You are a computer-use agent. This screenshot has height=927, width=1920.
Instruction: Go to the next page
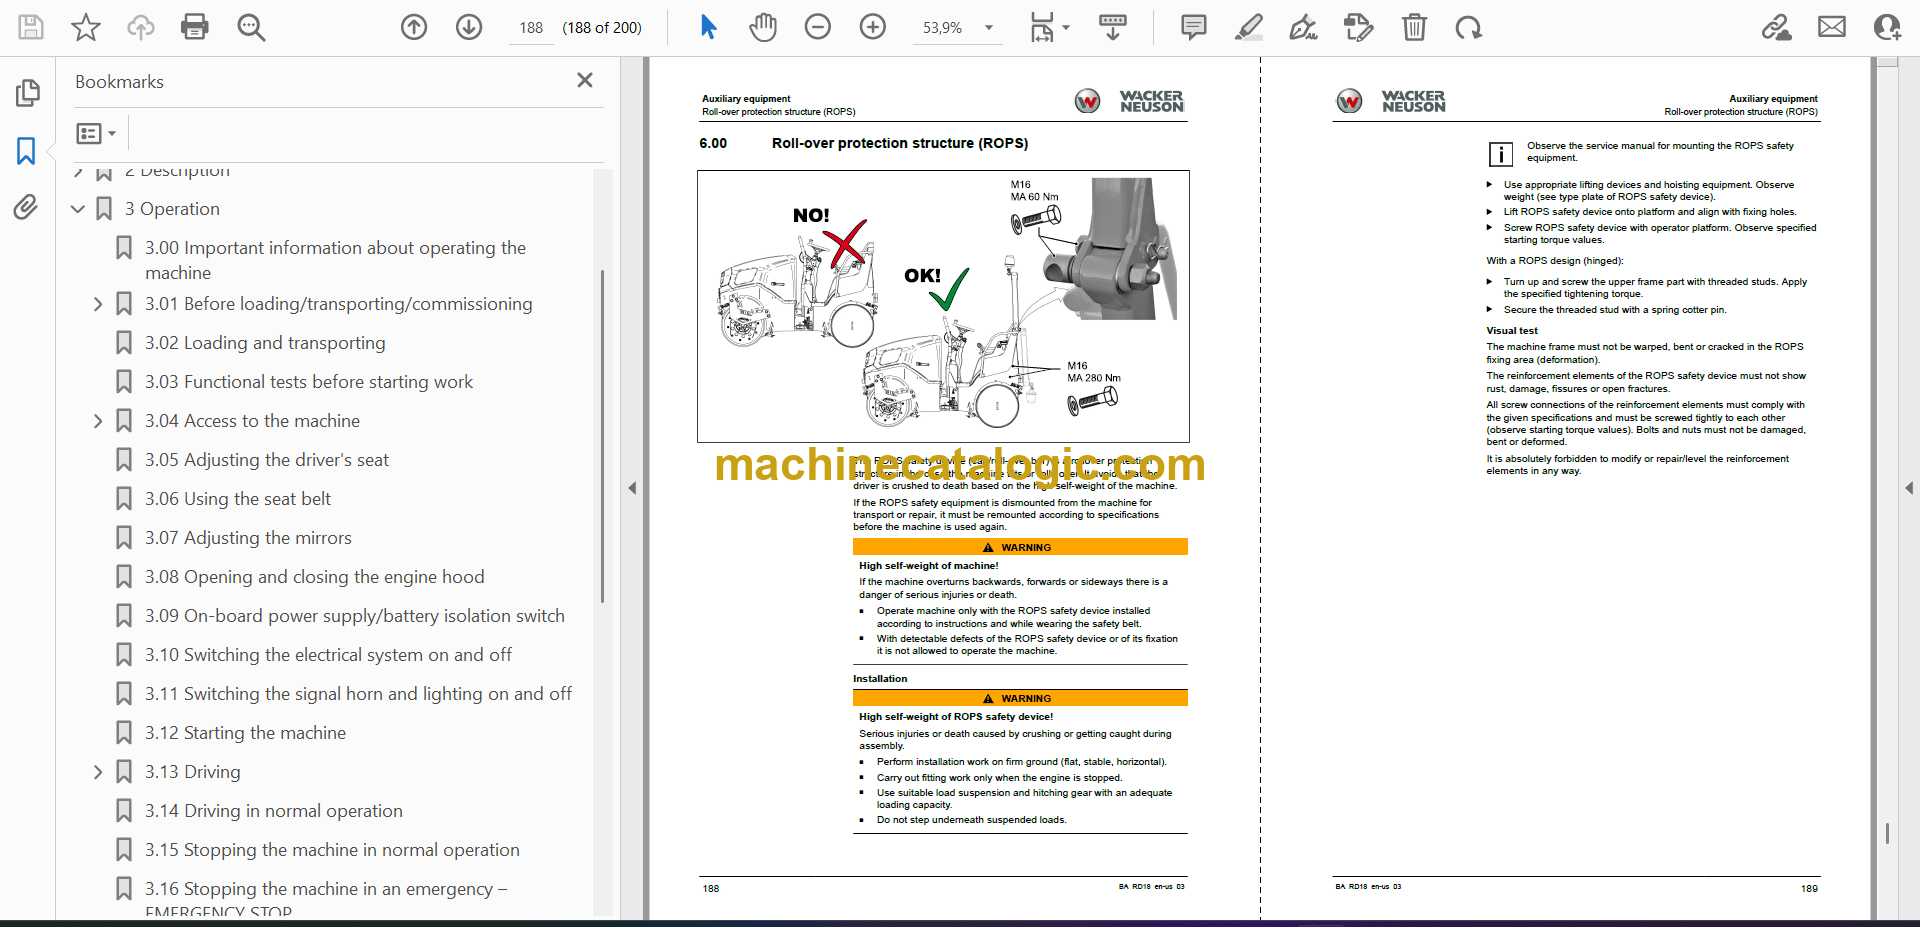pos(469,27)
